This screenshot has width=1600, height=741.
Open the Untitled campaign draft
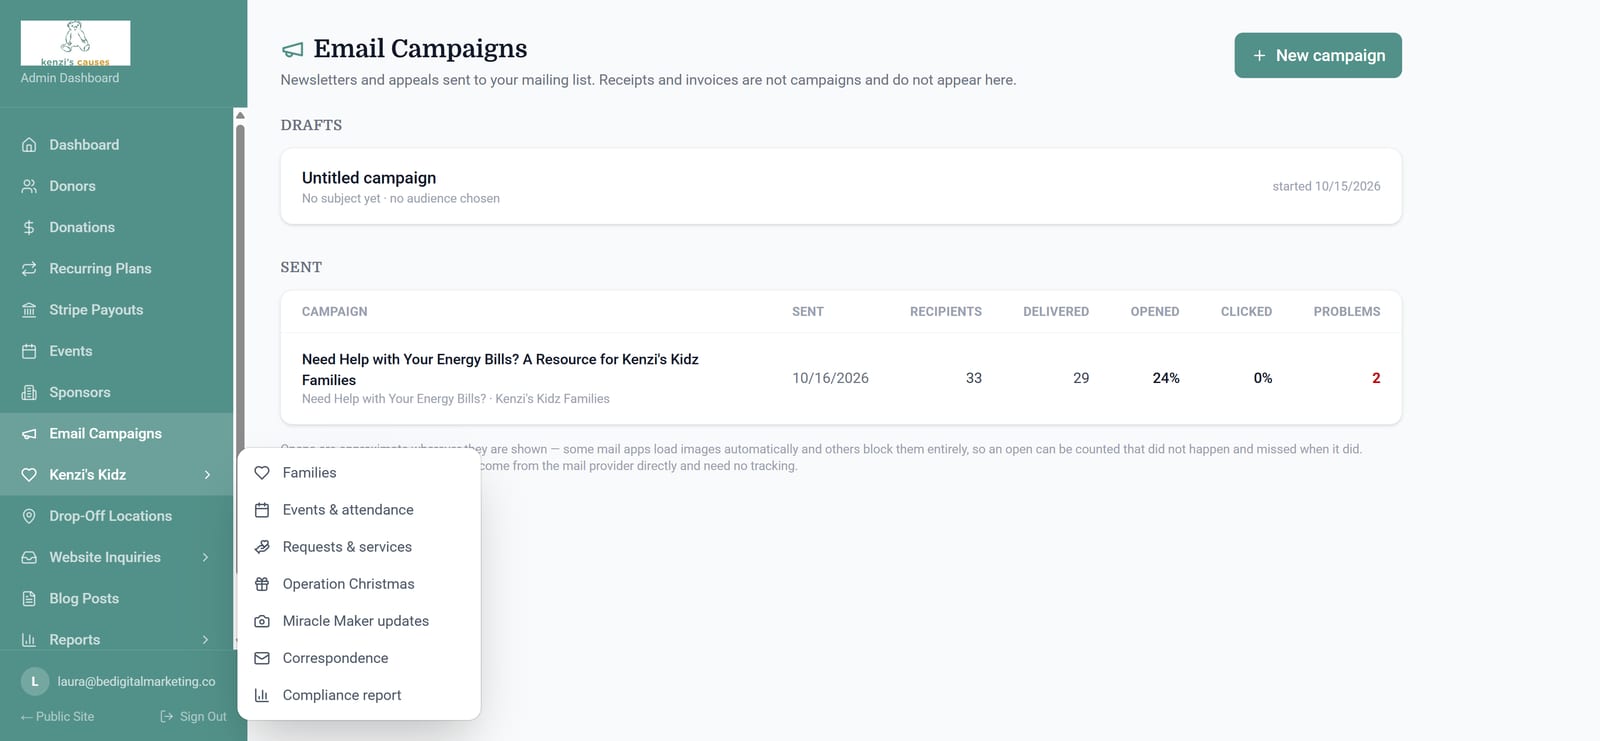point(841,187)
